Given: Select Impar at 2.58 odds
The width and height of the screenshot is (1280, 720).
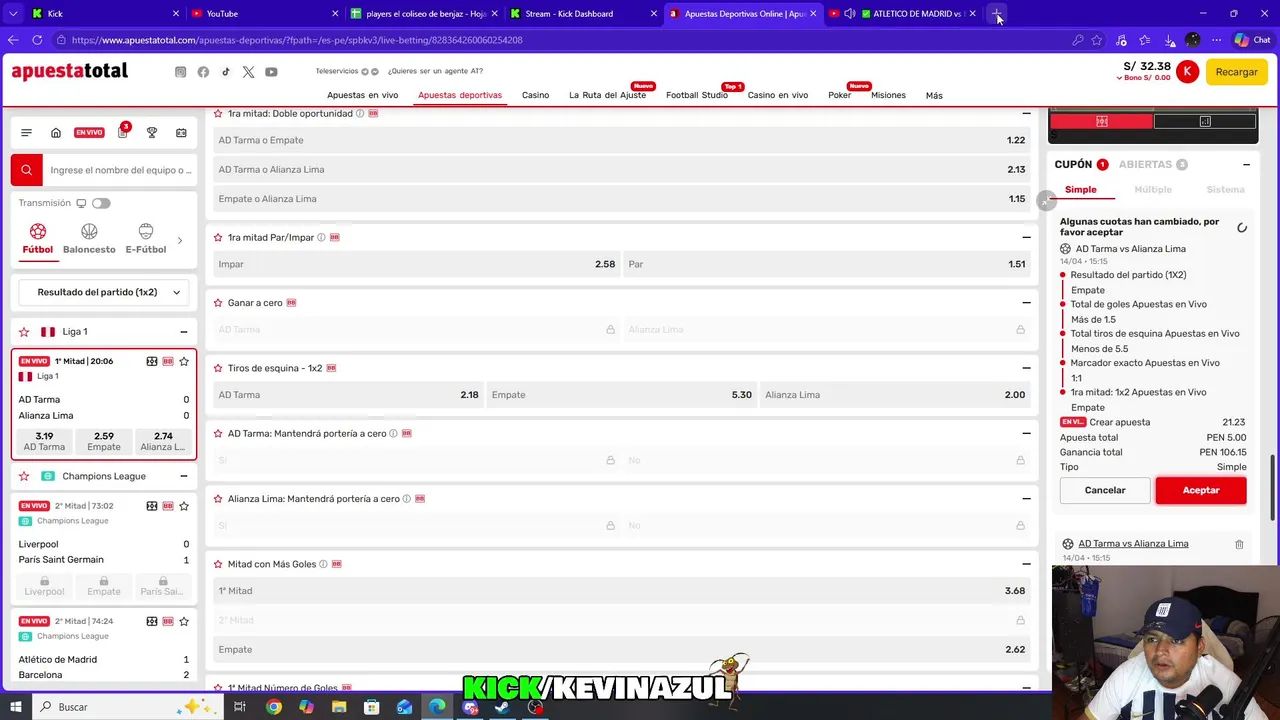Looking at the screenshot, I should point(415,264).
